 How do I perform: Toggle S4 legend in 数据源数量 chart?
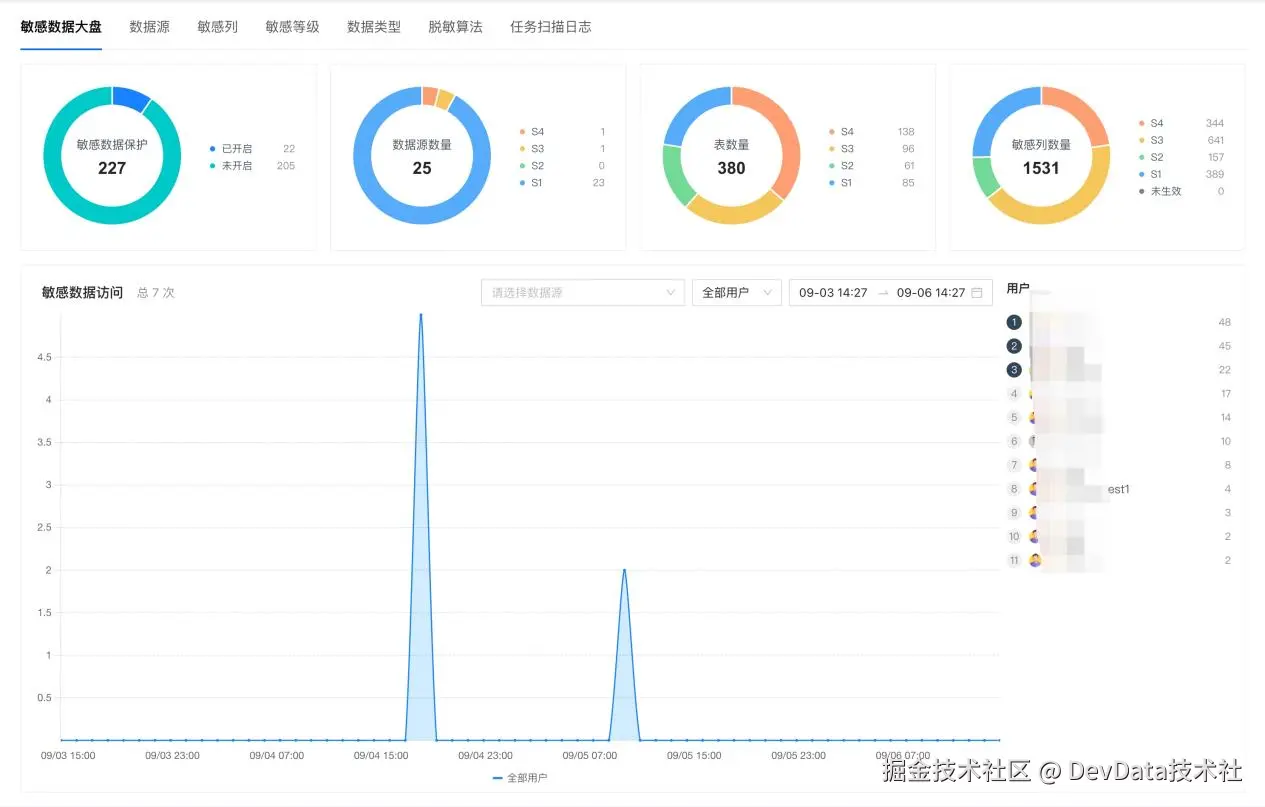532,132
